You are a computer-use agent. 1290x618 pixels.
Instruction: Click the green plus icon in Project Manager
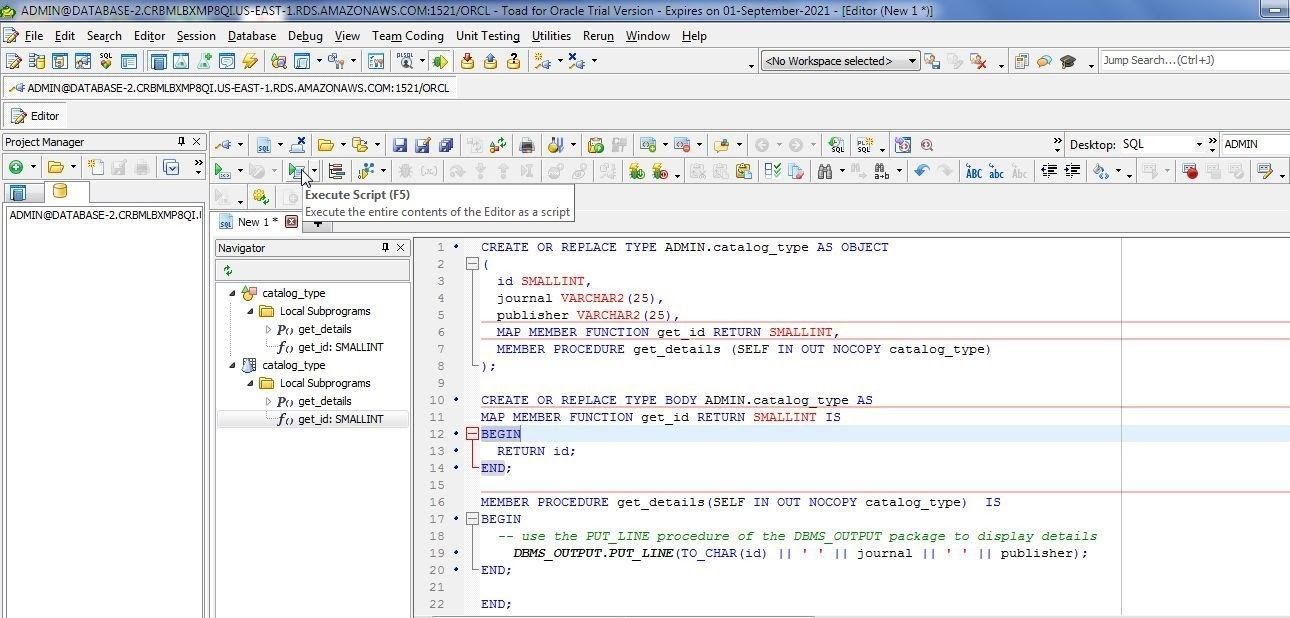[16, 167]
